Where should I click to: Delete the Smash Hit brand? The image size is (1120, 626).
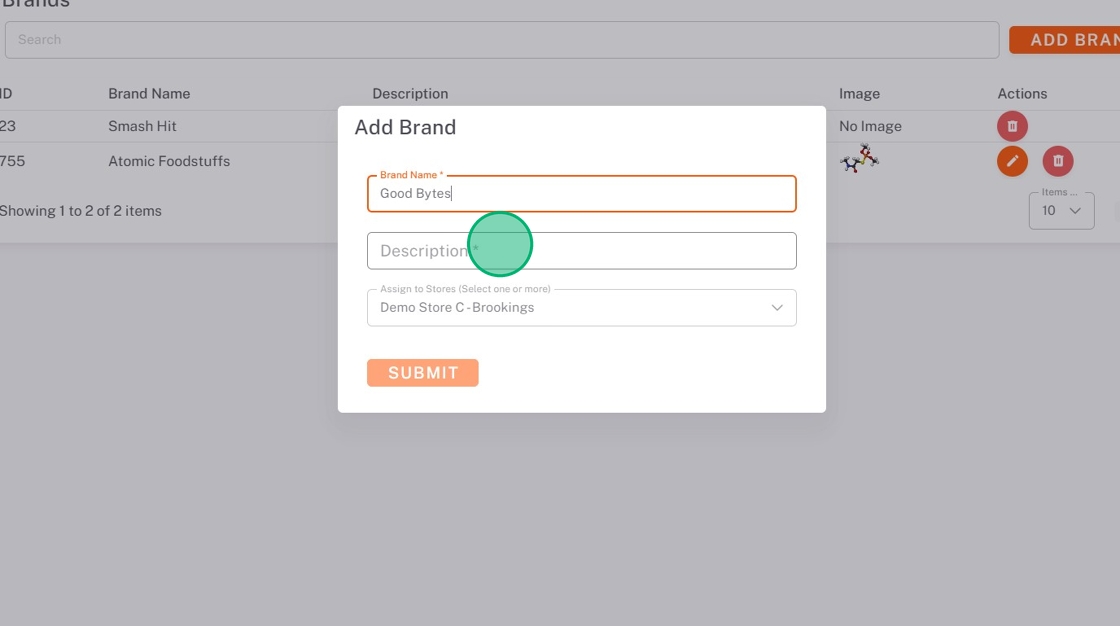[1012, 126]
